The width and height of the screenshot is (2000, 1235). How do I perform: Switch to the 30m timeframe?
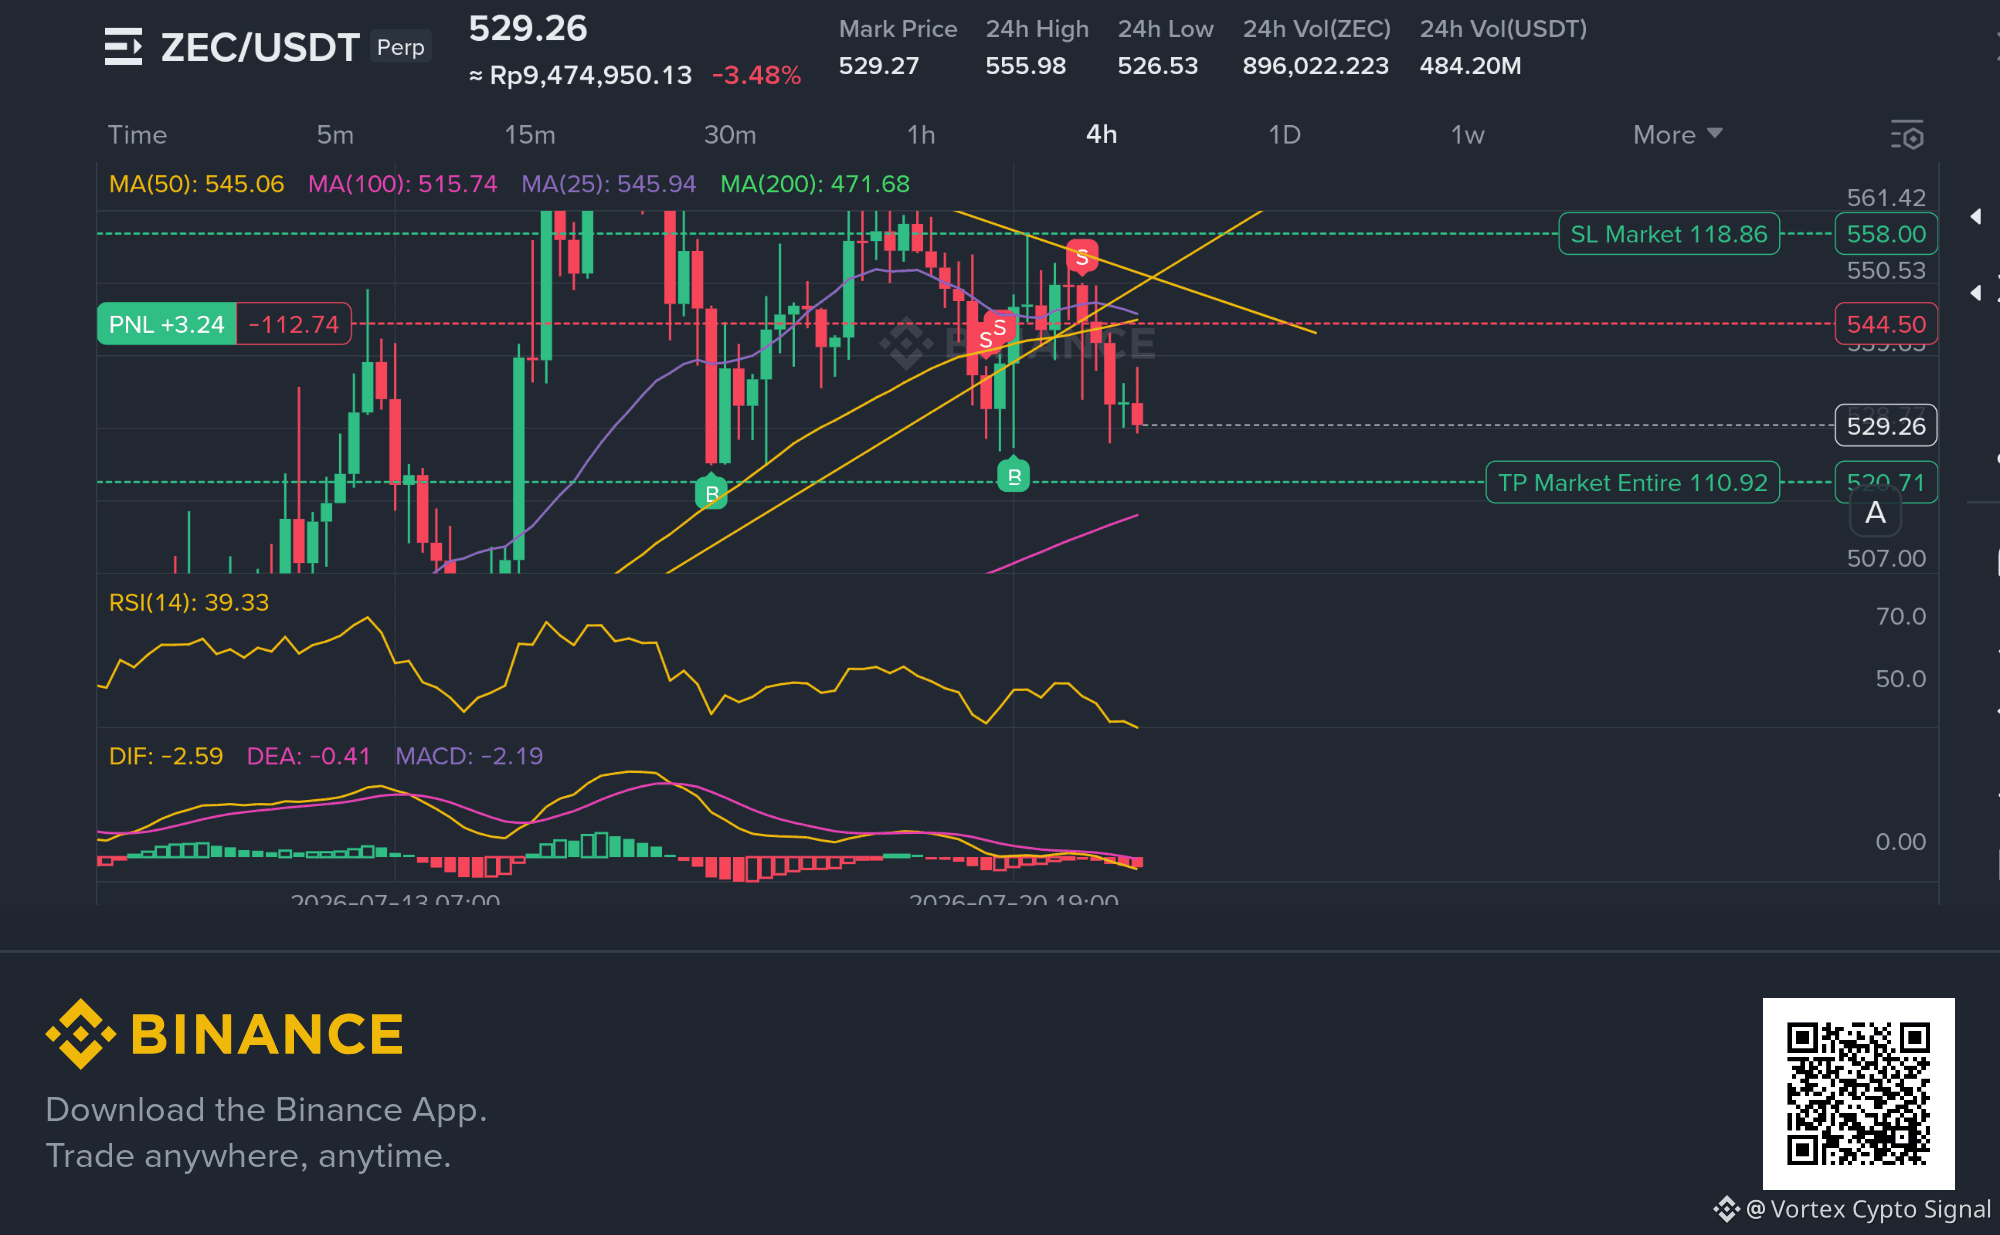point(730,135)
